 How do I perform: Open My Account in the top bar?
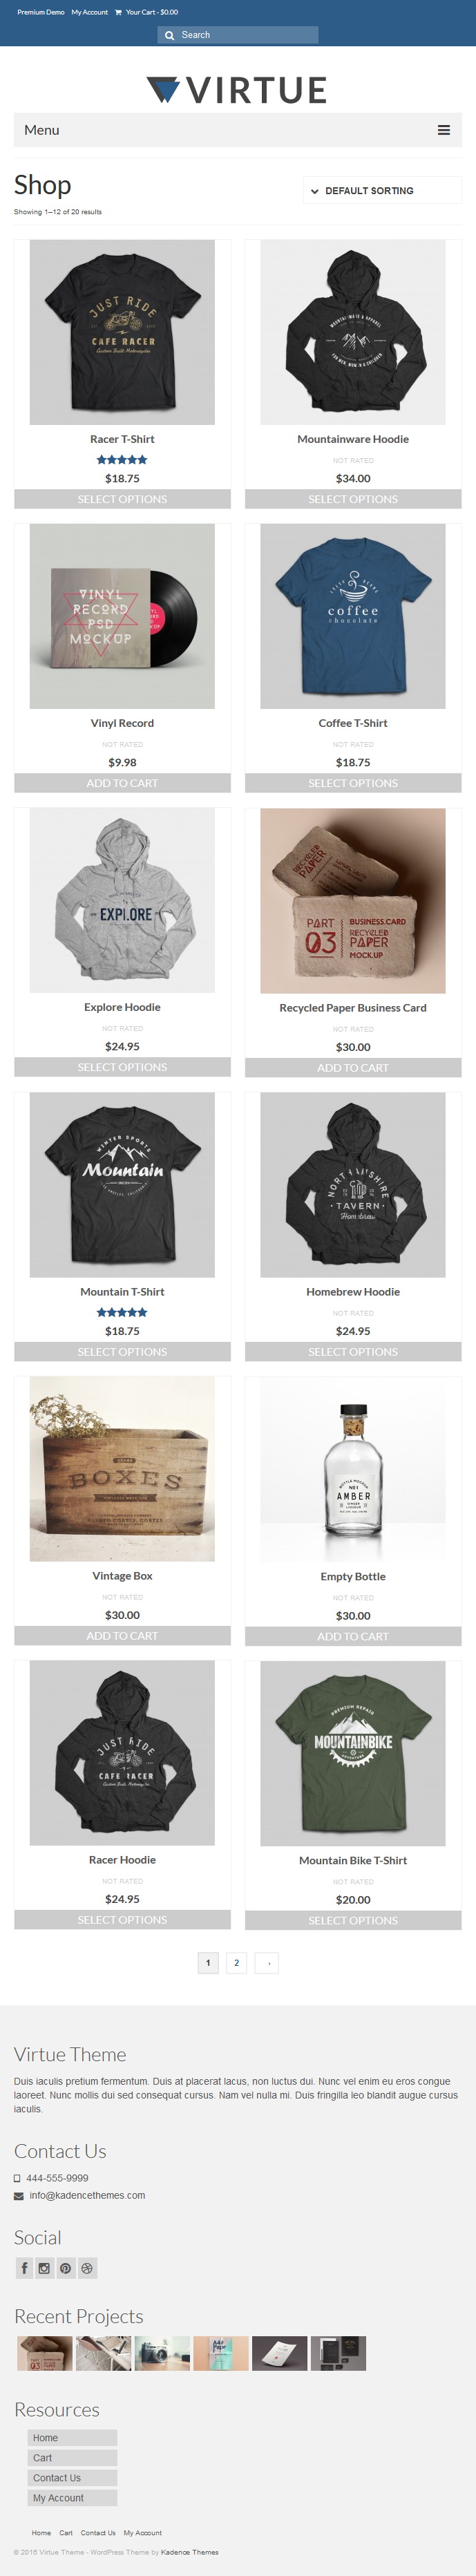[x=90, y=12]
